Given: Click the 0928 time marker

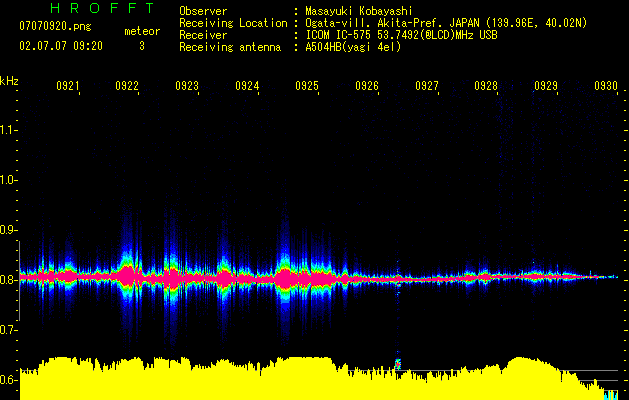Looking at the screenshot, I should pyautogui.click(x=486, y=86).
